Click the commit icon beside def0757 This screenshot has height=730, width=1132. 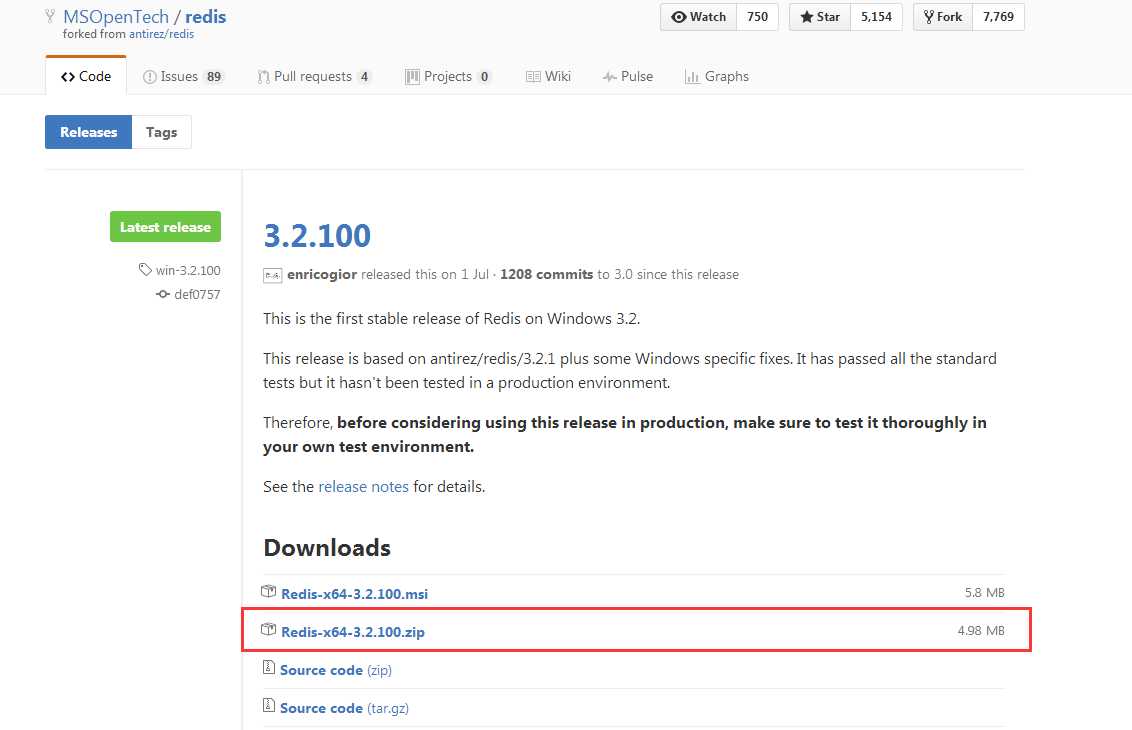point(163,294)
